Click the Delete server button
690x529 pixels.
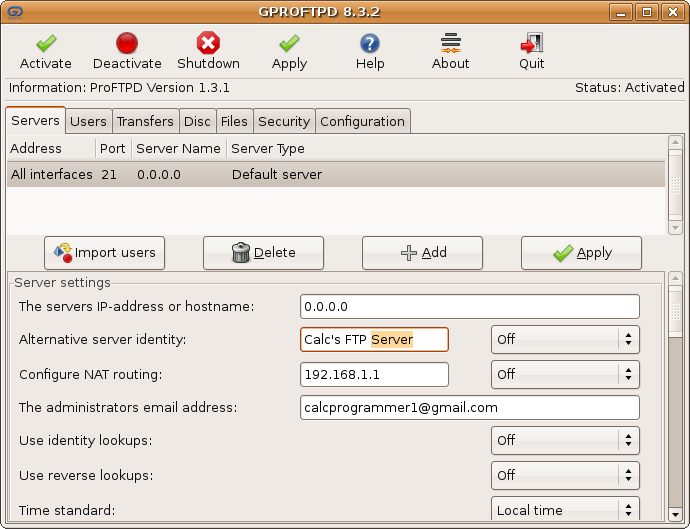pyautogui.click(x=263, y=253)
